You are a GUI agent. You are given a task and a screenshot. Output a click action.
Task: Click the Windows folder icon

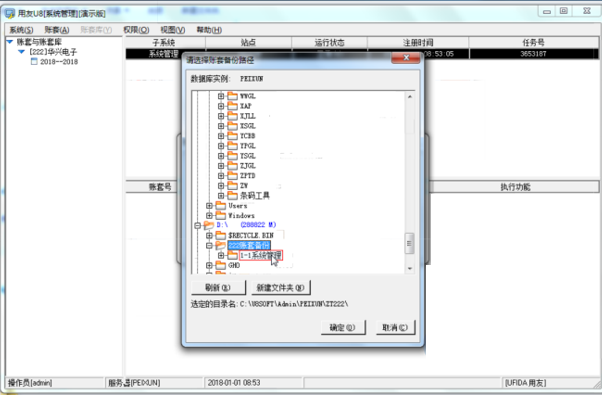coord(220,215)
